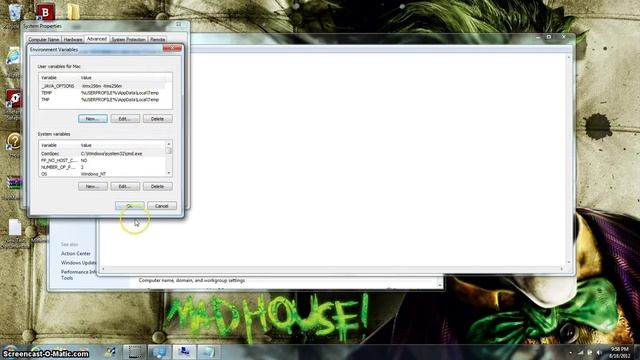Open Action Center link in System window
Viewport: 640px width, 360px height.
click(76, 253)
